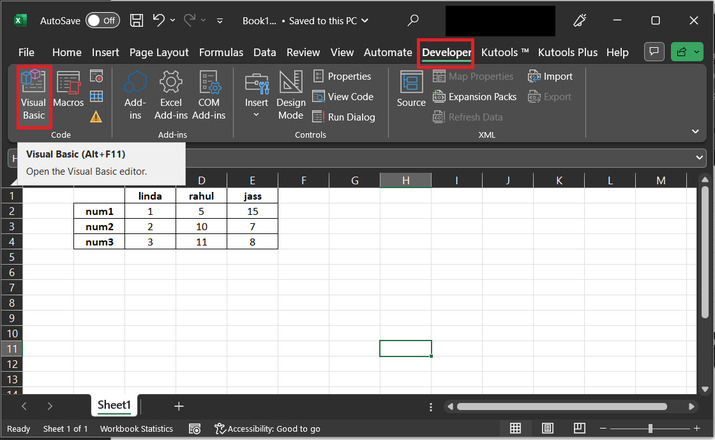Click Workbook Statistics in status bar
The height and width of the screenshot is (440, 715).
click(x=136, y=429)
